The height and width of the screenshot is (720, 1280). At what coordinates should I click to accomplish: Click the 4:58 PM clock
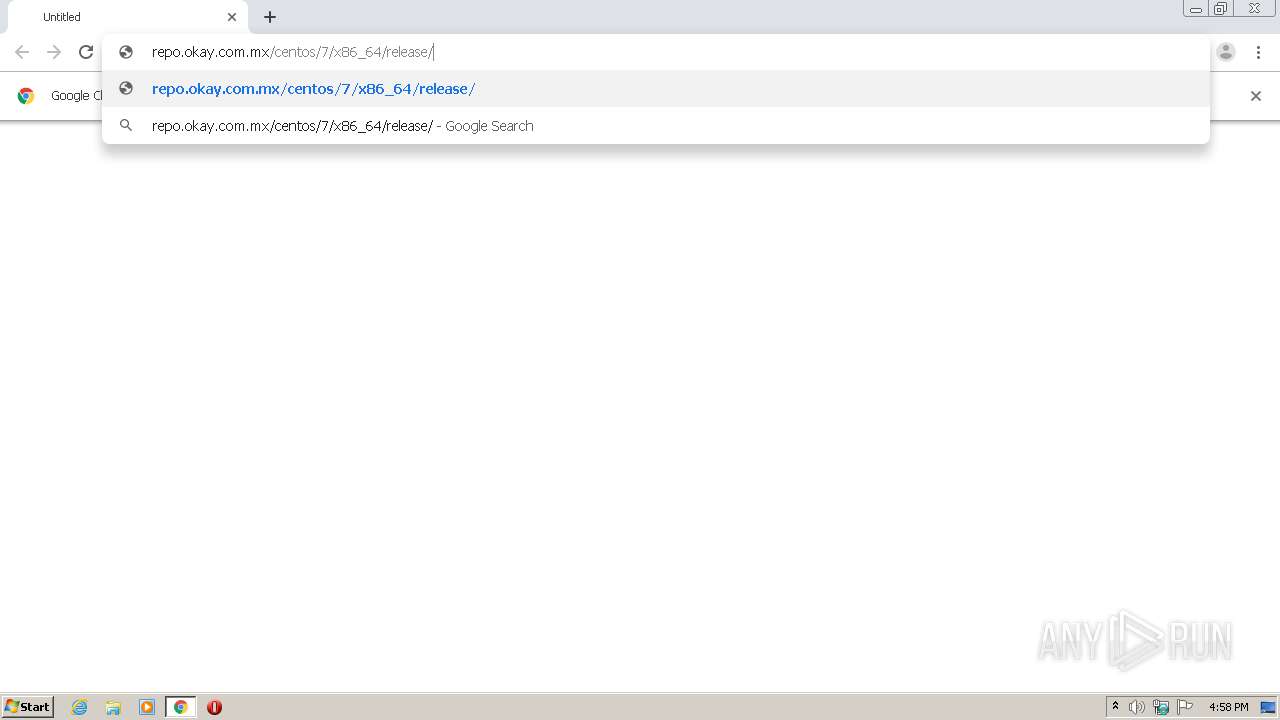pyautogui.click(x=1229, y=707)
